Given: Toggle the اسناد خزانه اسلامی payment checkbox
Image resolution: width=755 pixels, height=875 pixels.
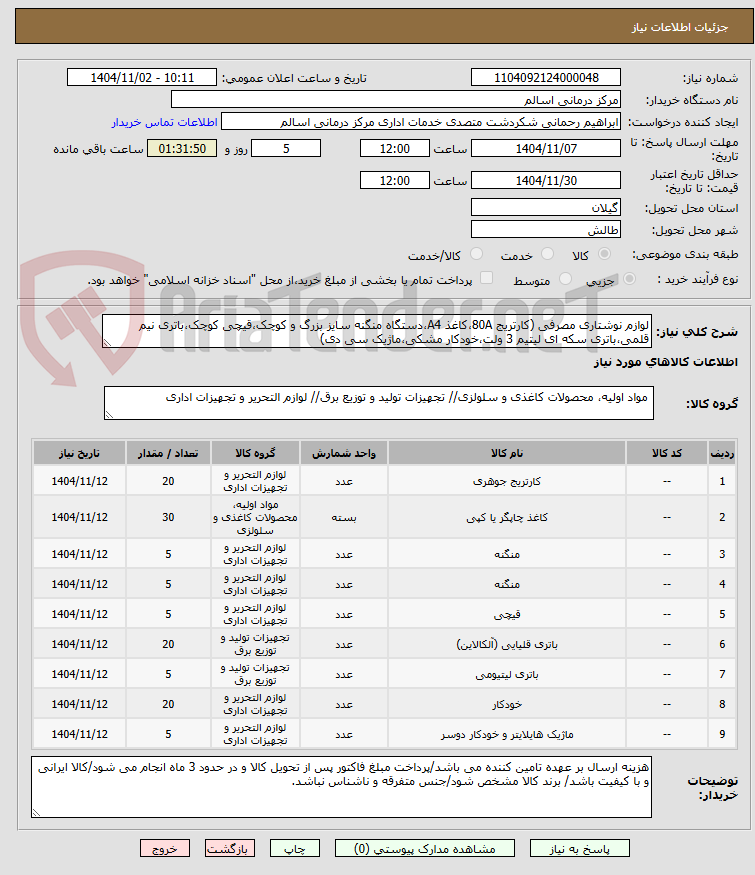Looking at the screenshot, I should pyautogui.click(x=487, y=278).
